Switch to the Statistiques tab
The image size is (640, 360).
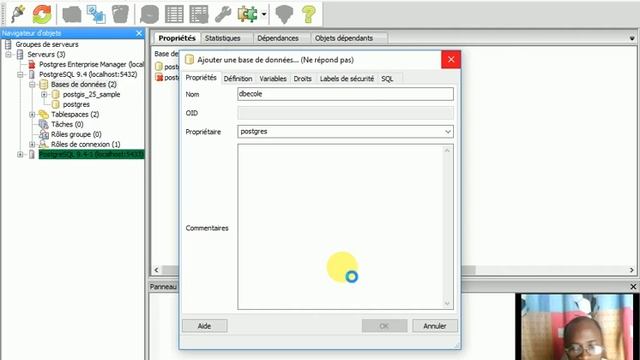tap(222, 38)
